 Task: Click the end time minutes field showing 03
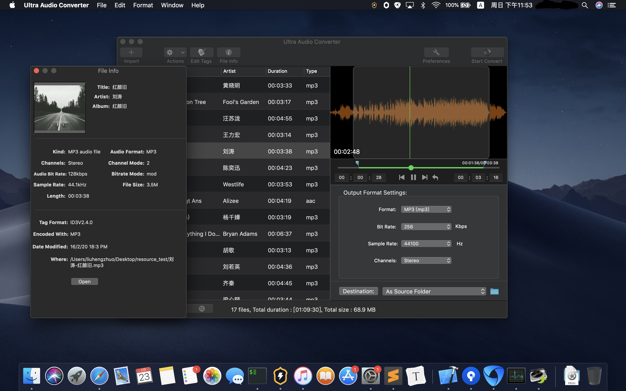pos(478,177)
